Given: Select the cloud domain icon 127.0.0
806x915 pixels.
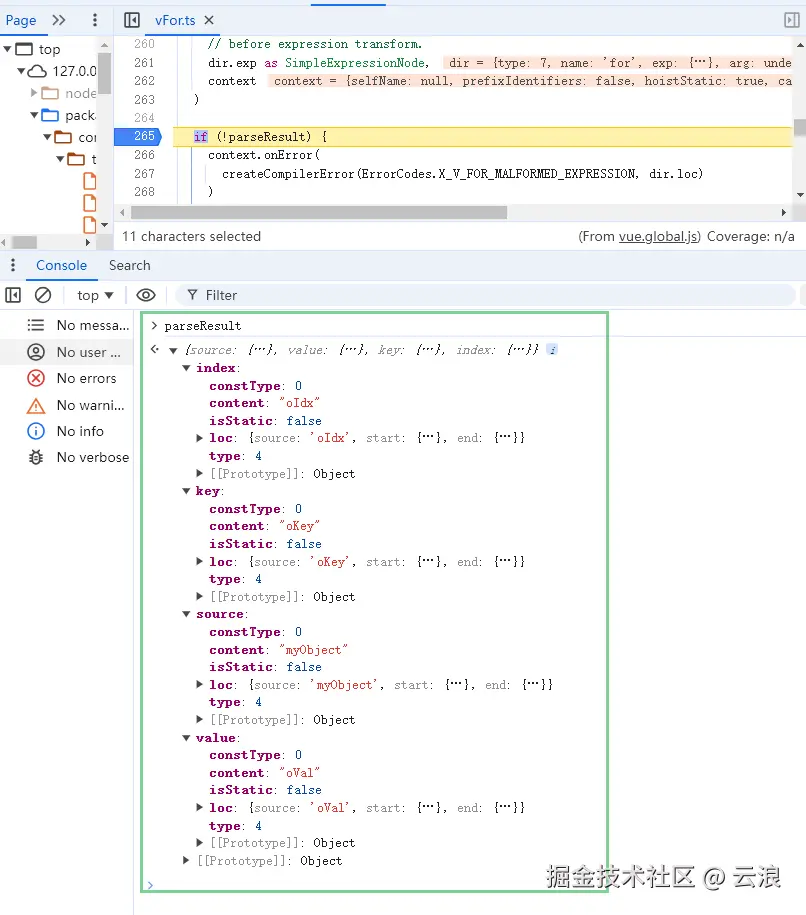Looking at the screenshot, I should coord(37,71).
